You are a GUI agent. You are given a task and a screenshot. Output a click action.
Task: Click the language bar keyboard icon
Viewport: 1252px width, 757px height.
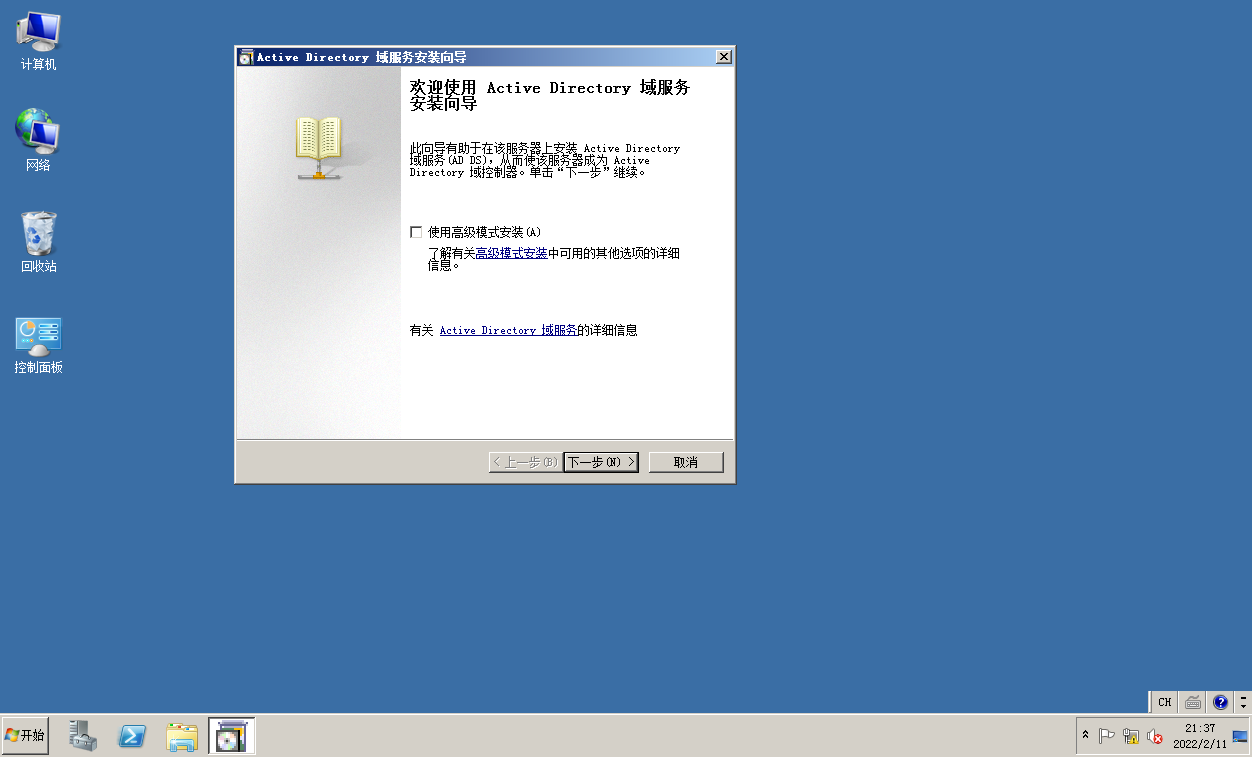[x=1193, y=702]
